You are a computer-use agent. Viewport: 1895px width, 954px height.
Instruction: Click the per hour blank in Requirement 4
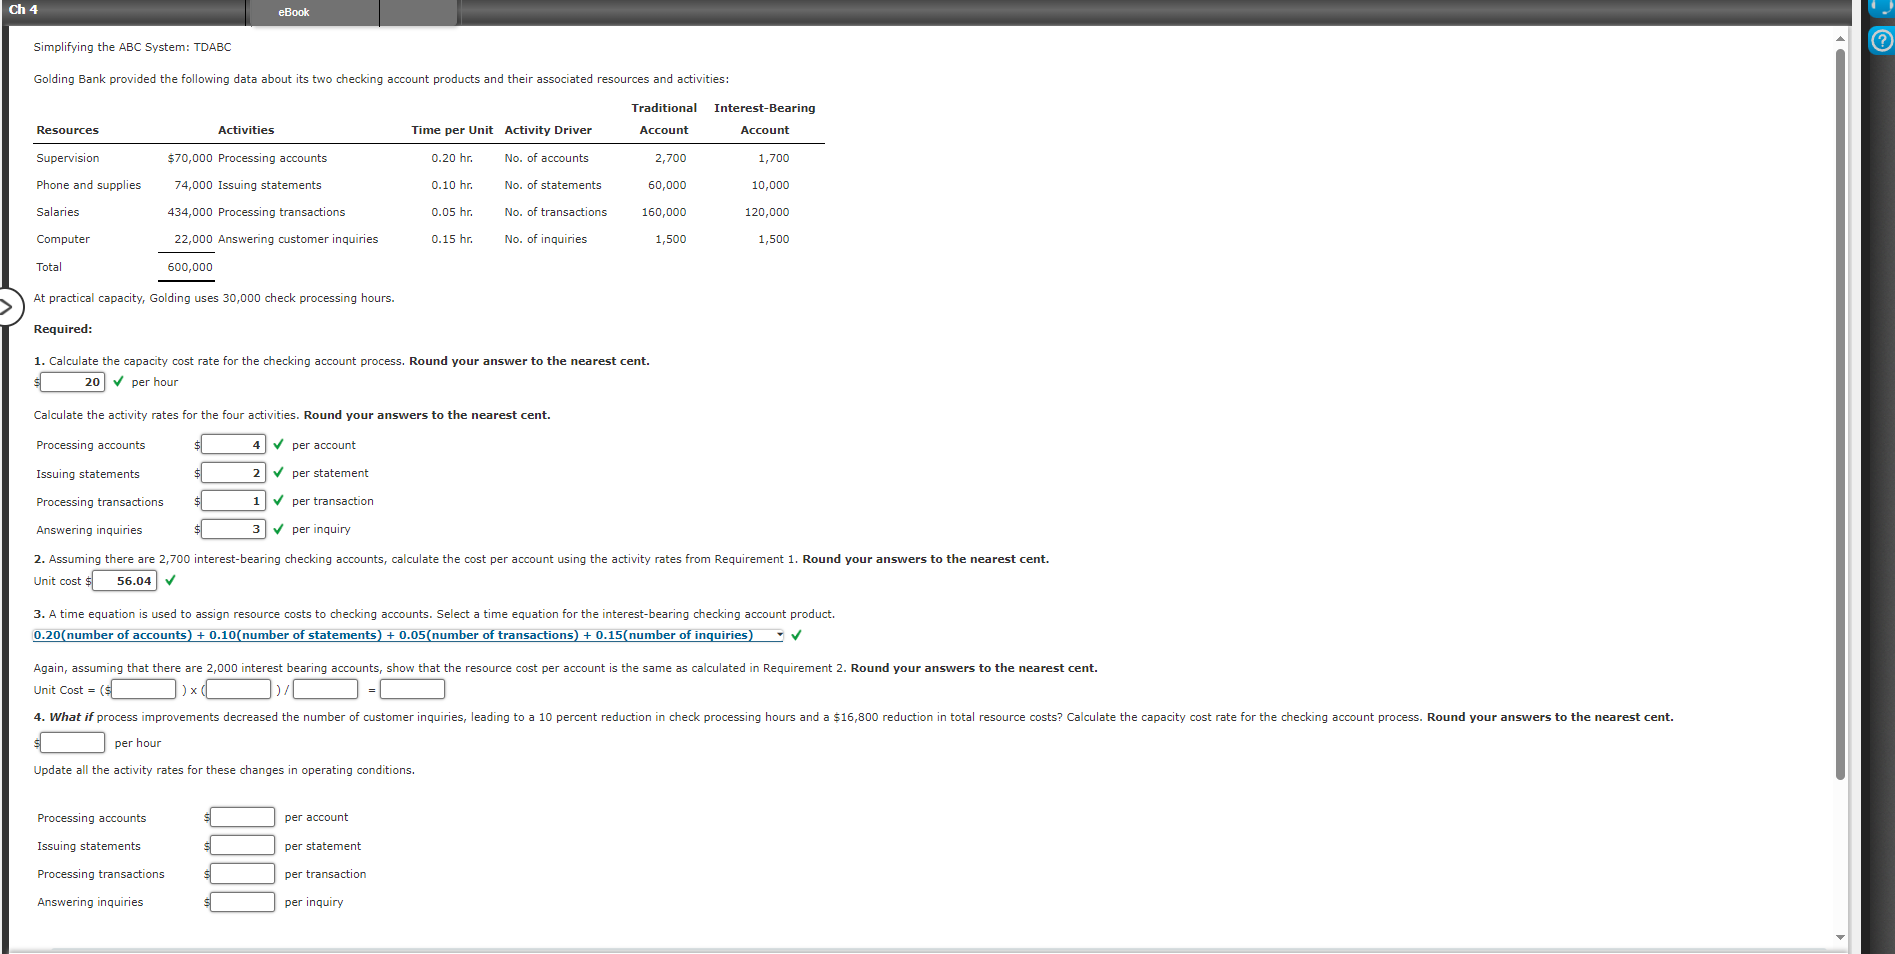pos(72,742)
